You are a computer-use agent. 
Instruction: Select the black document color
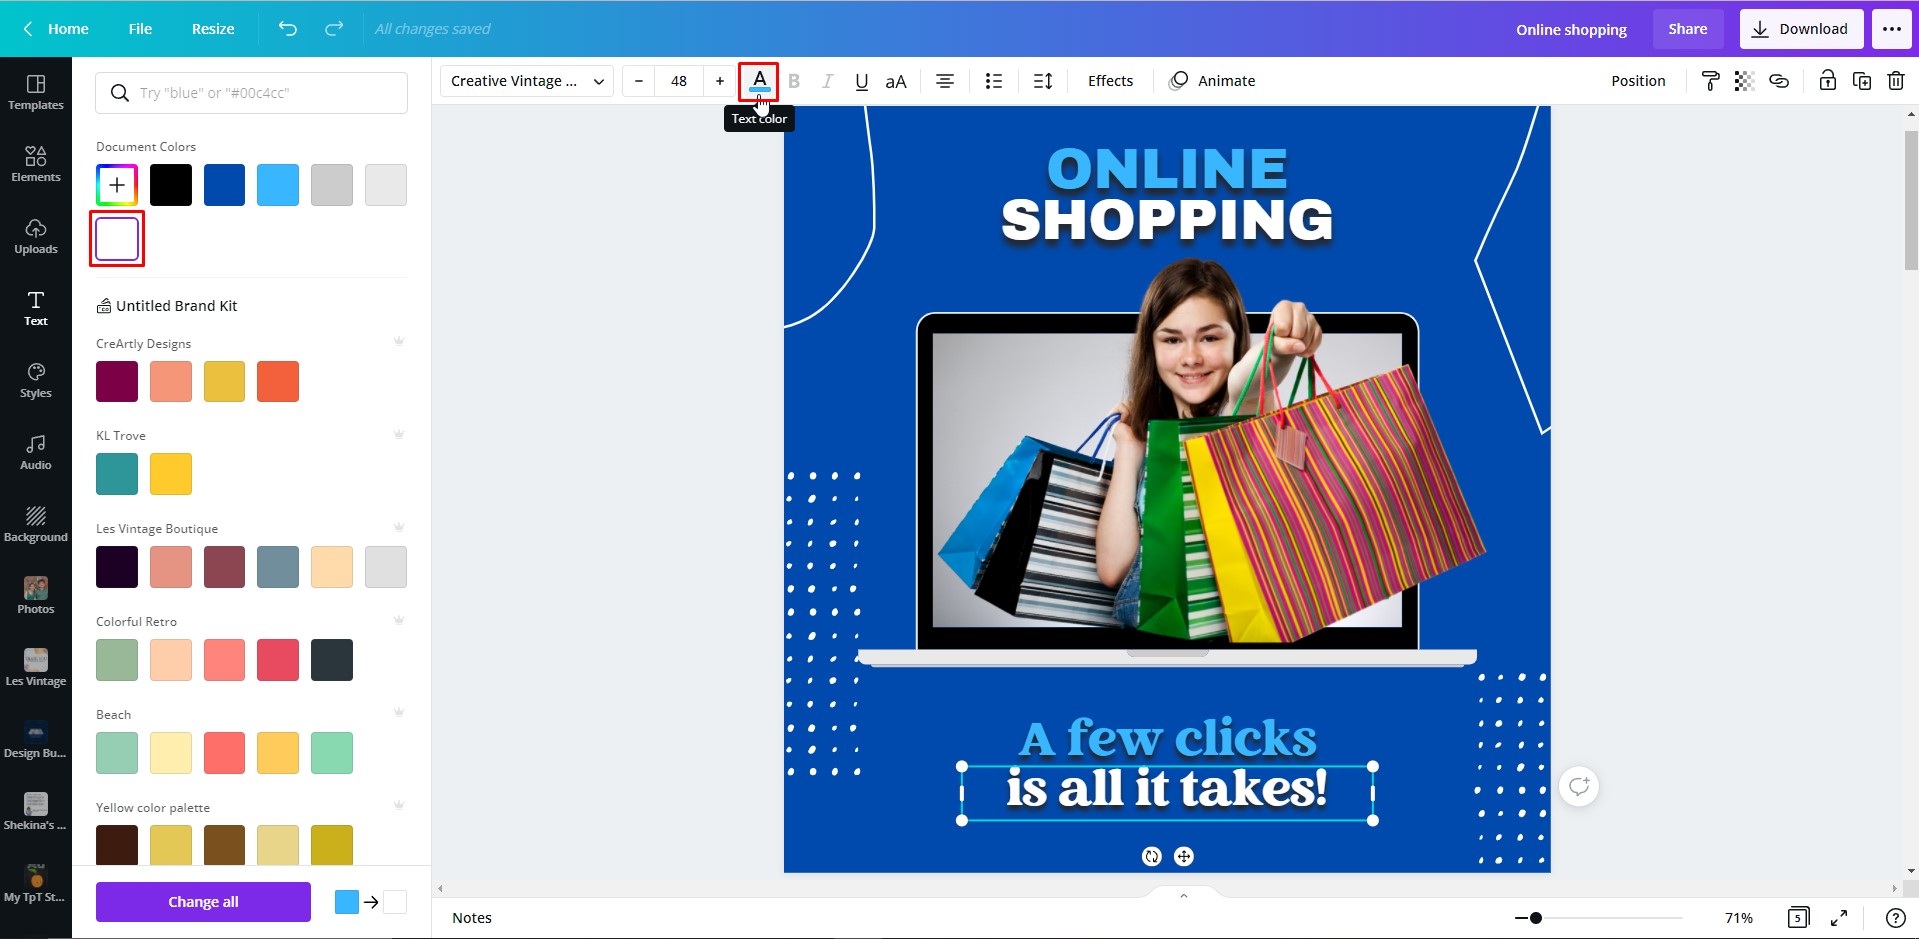click(x=171, y=185)
